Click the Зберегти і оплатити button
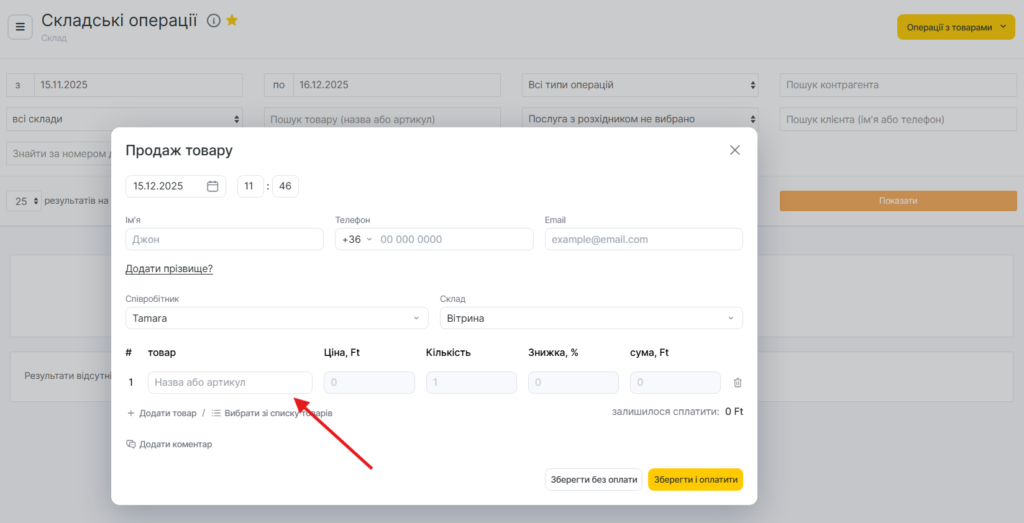1024x523 pixels. (695, 480)
